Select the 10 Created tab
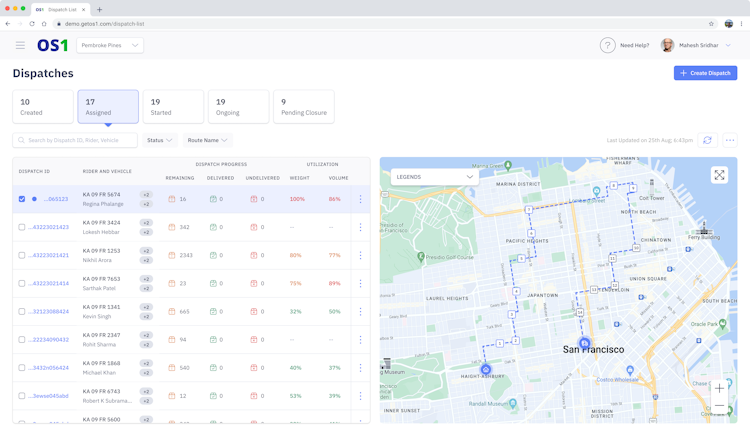750x439 pixels. click(43, 107)
